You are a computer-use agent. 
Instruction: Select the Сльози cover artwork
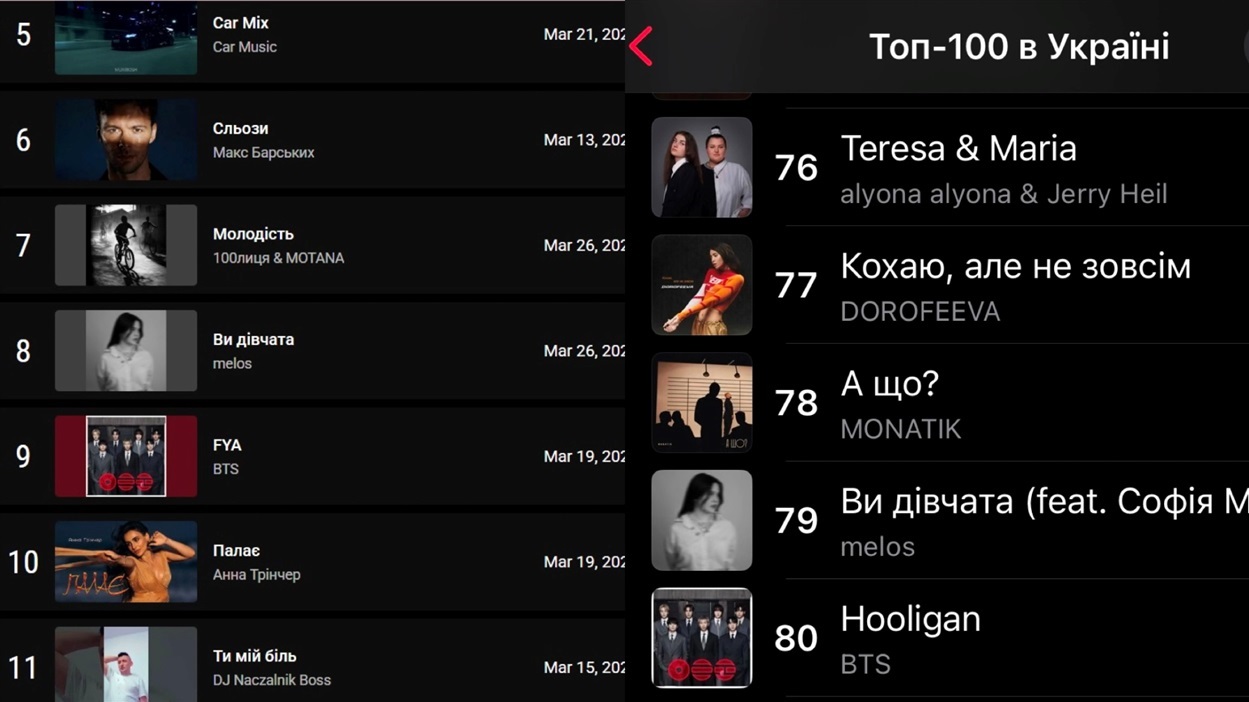point(126,140)
